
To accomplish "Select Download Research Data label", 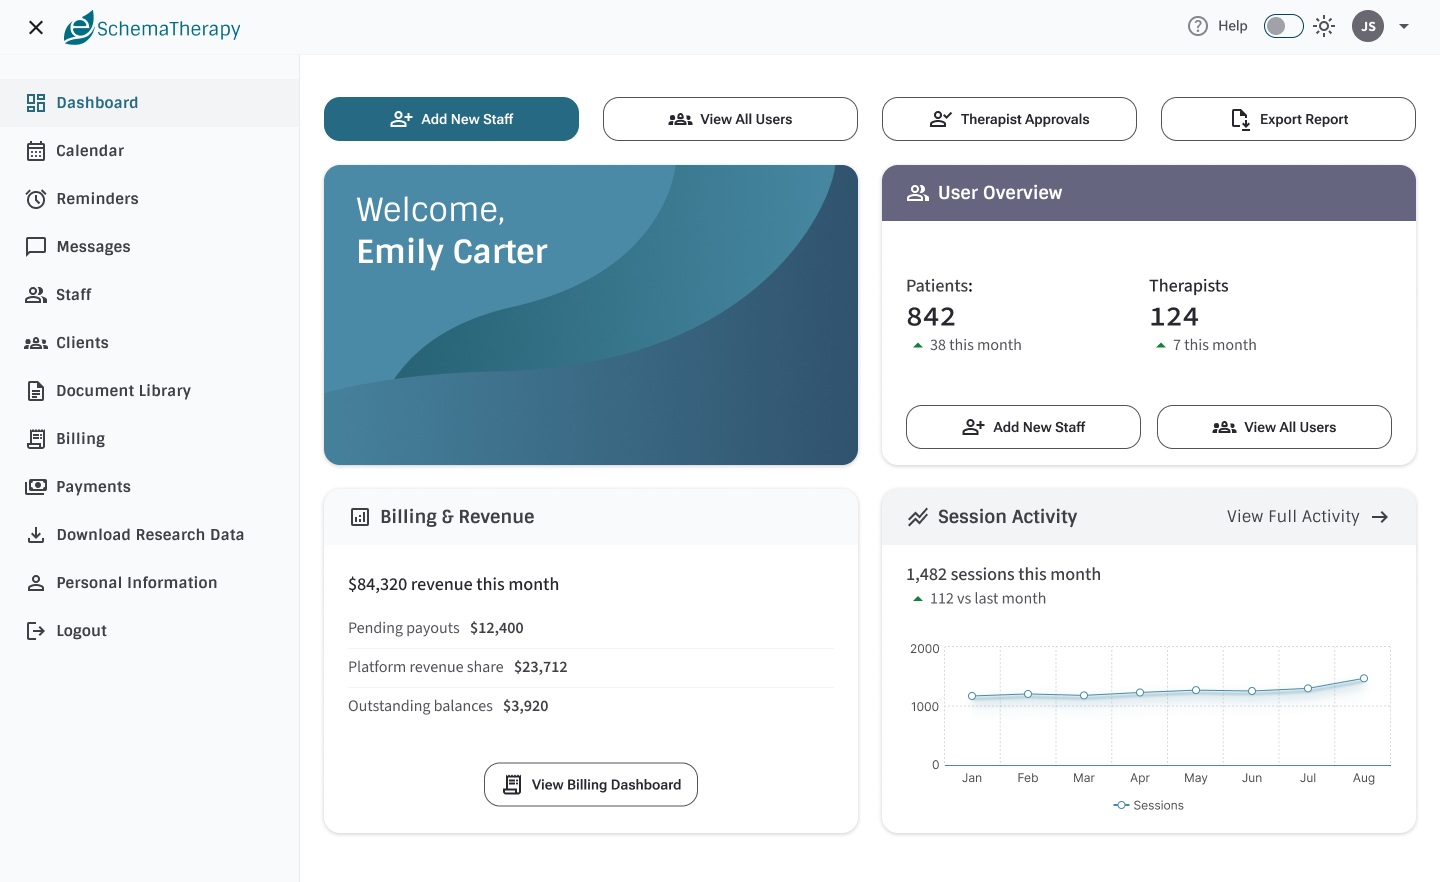I will 150,535.
